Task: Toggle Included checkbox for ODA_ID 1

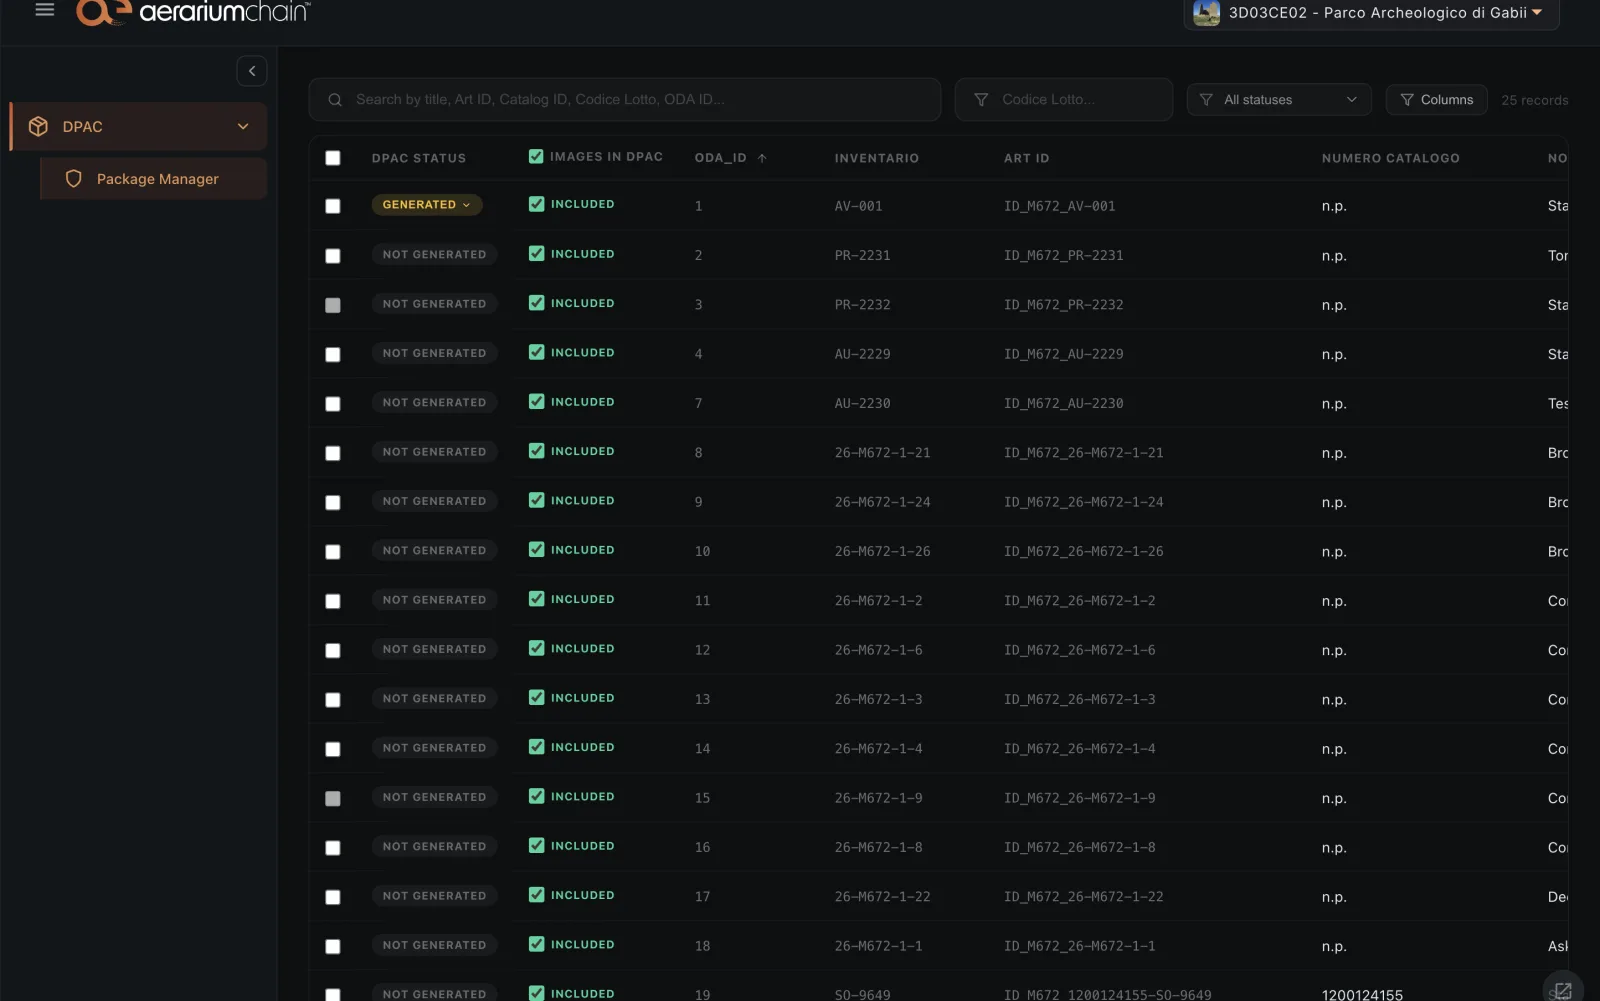Action: [537, 204]
